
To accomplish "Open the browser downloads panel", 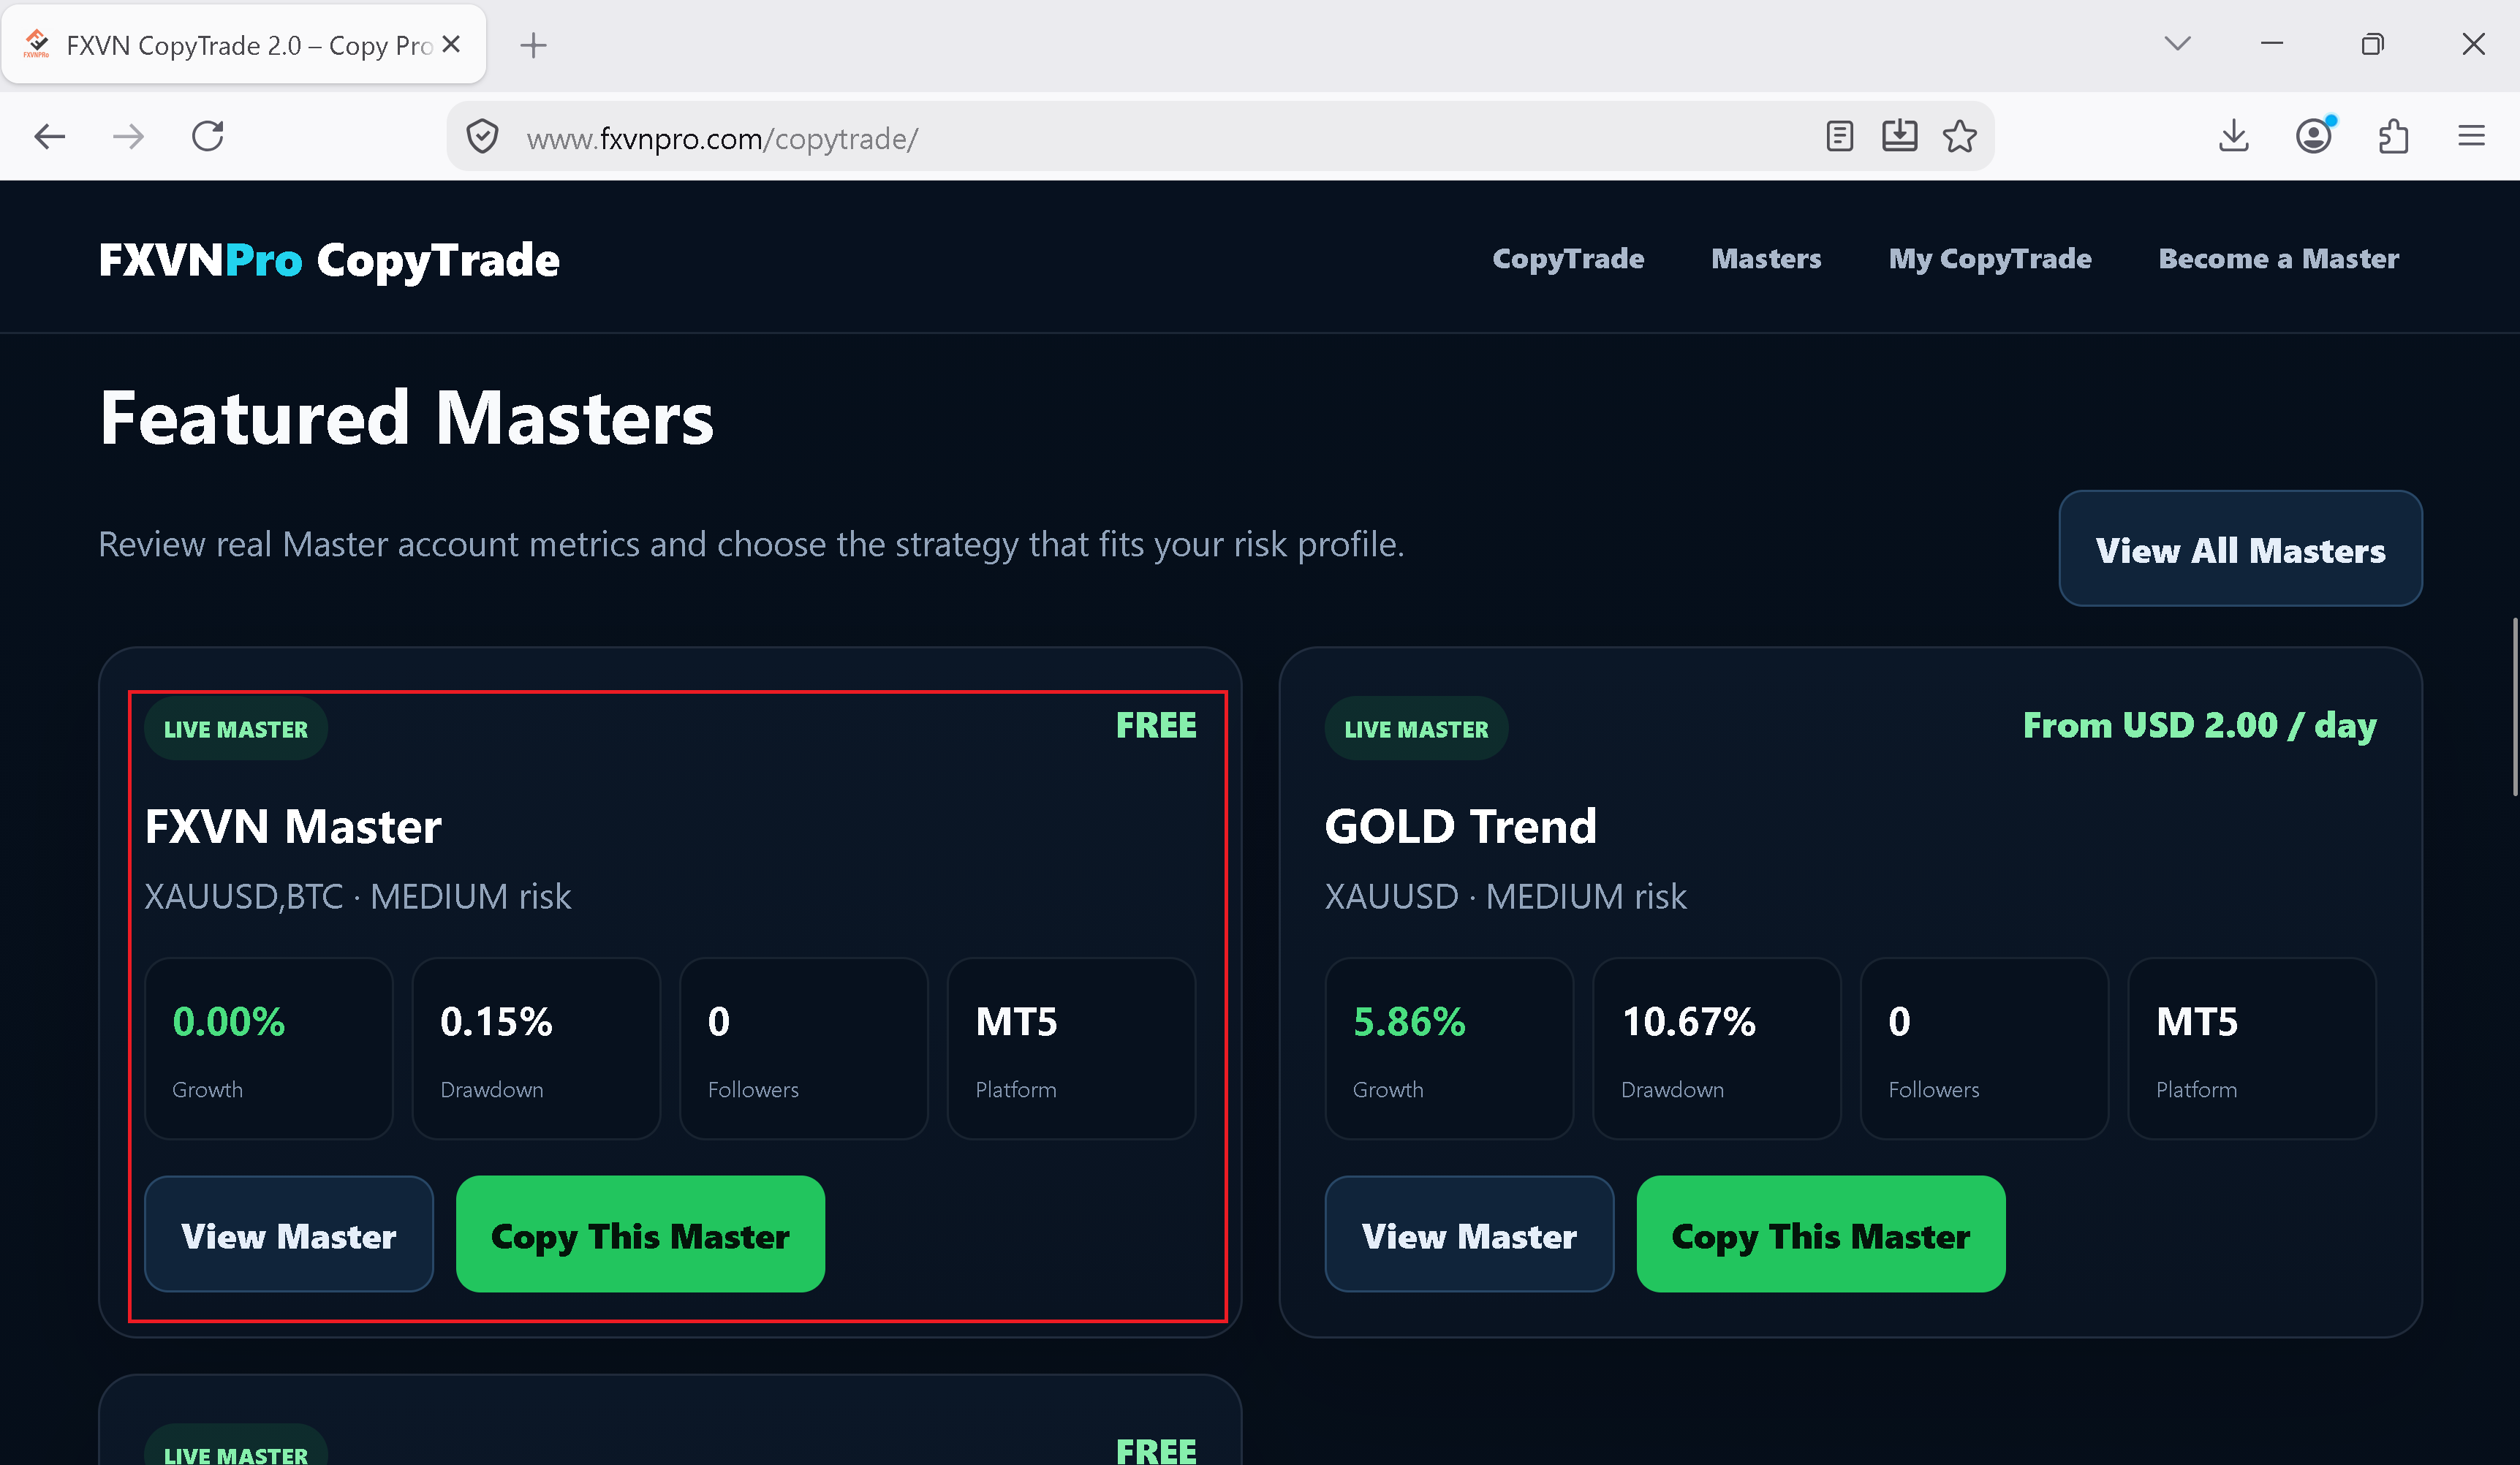I will click(x=2233, y=136).
